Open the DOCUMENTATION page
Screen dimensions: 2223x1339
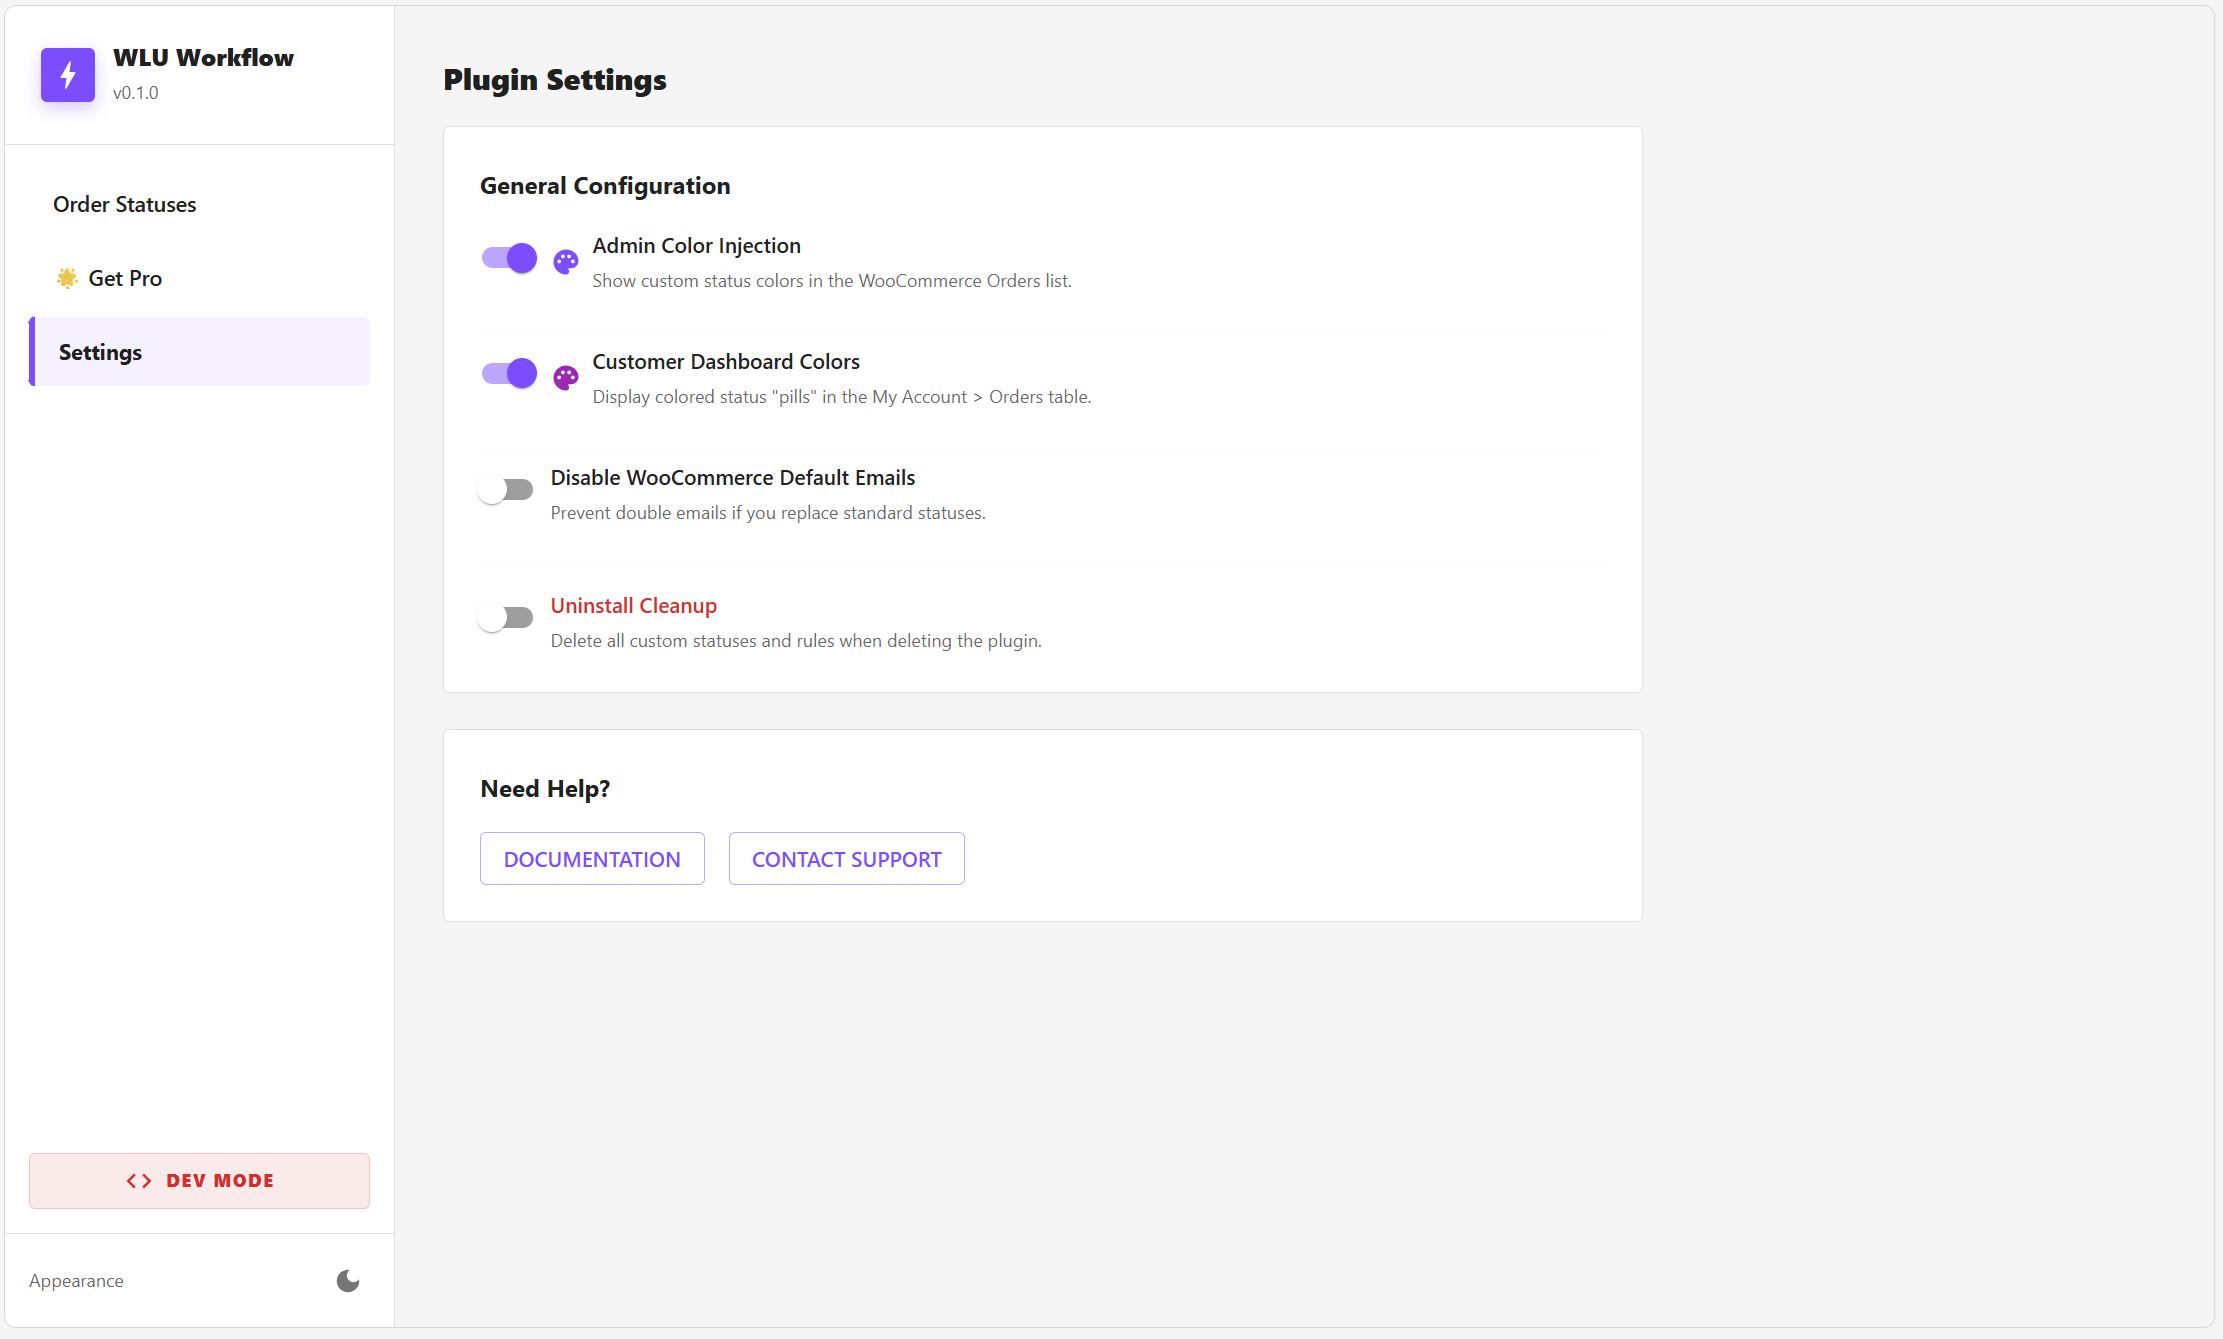pyautogui.click(x=591, y=858)
